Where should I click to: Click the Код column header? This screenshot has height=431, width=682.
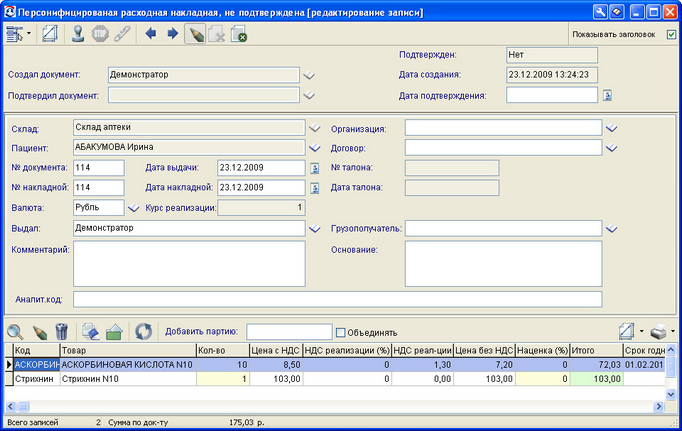point(36,351)
